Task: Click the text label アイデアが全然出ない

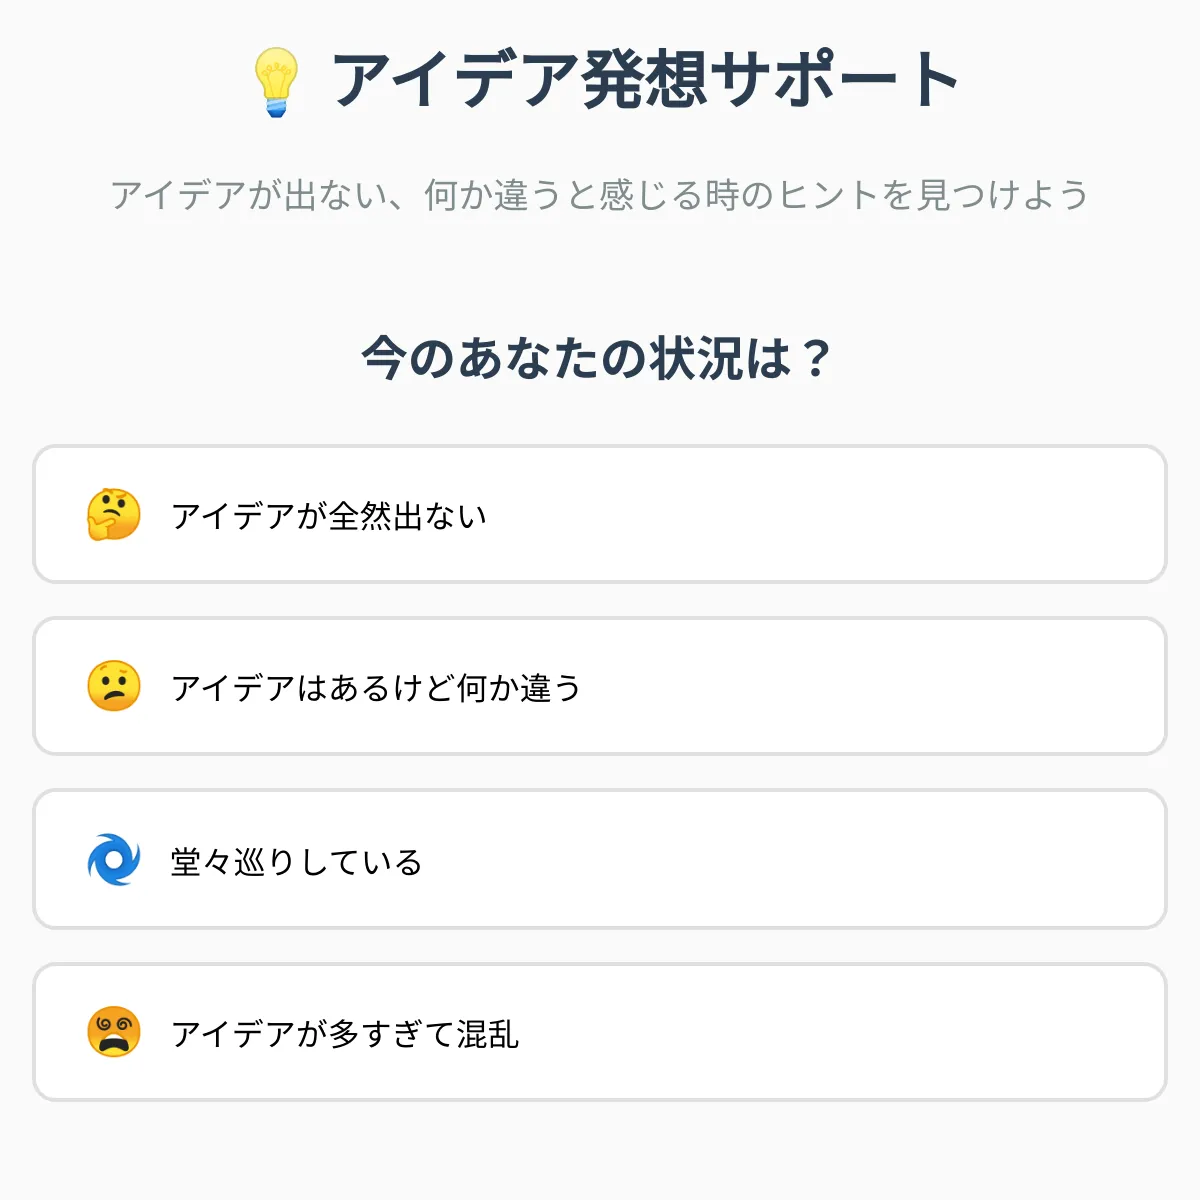Action: tap(329, 516)
